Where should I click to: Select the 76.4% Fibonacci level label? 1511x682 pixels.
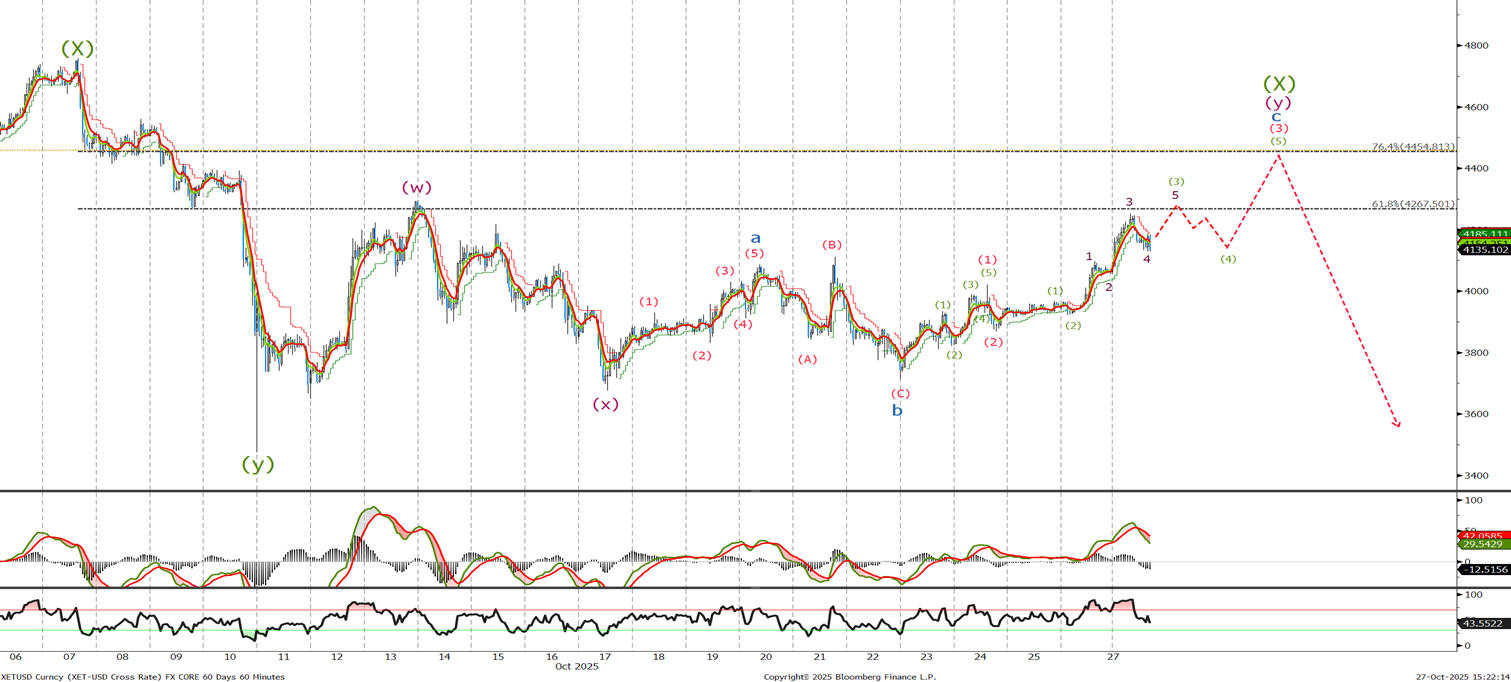(x=1412, y=146)
